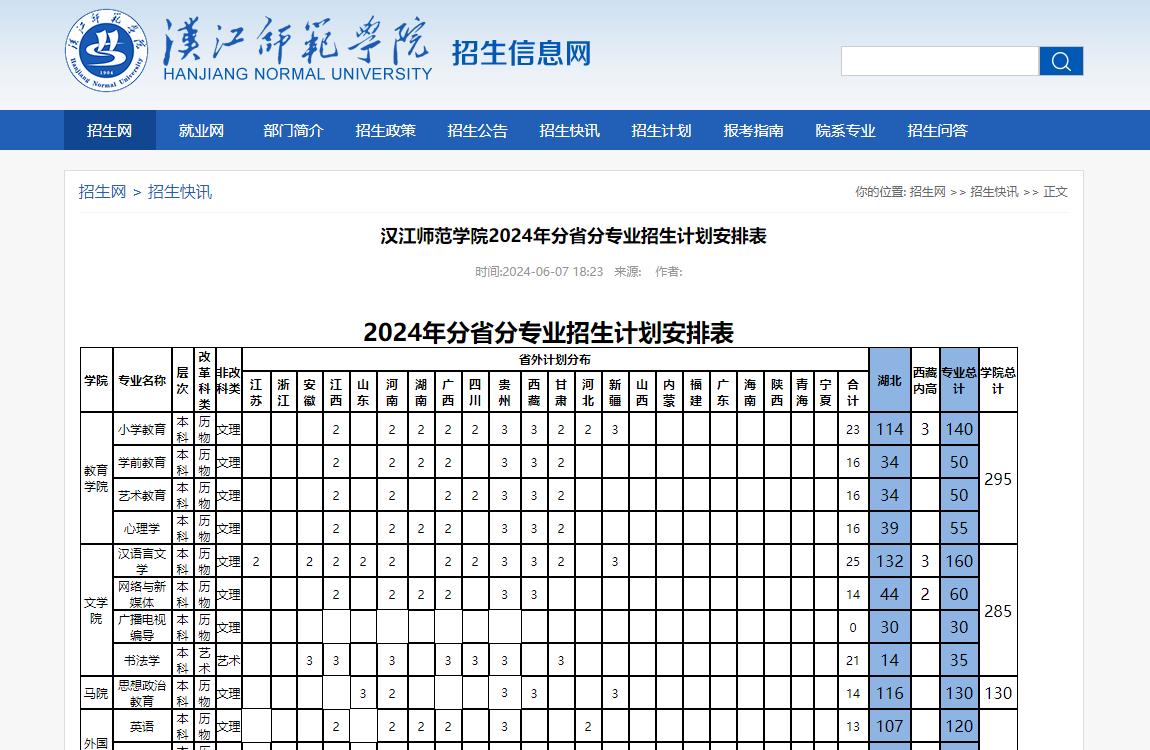
Task: Click the 艺术教育 major cell
Action: tap(142, 496)
